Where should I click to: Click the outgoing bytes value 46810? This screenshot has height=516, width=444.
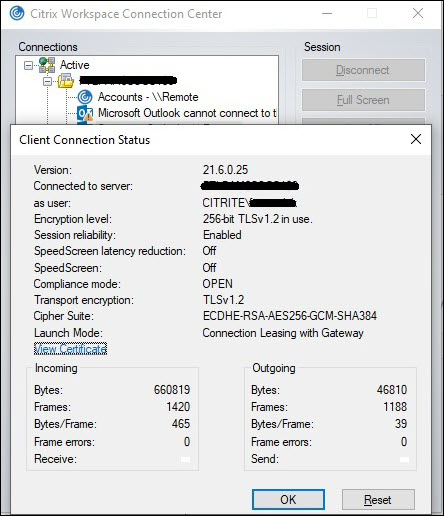[x=392, y=389]
